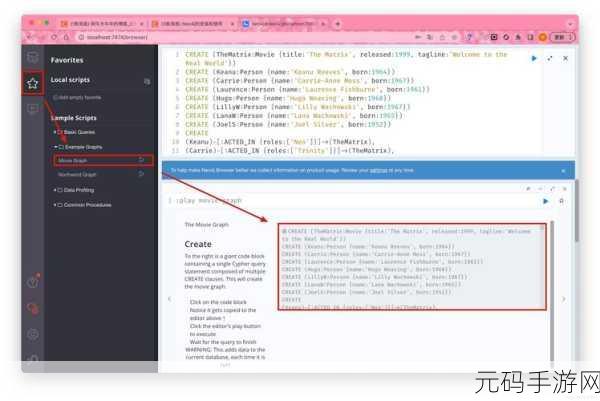Collapse the Example Graphs folder
This screenshot has height=401, width=600.
tap(79, 147)
